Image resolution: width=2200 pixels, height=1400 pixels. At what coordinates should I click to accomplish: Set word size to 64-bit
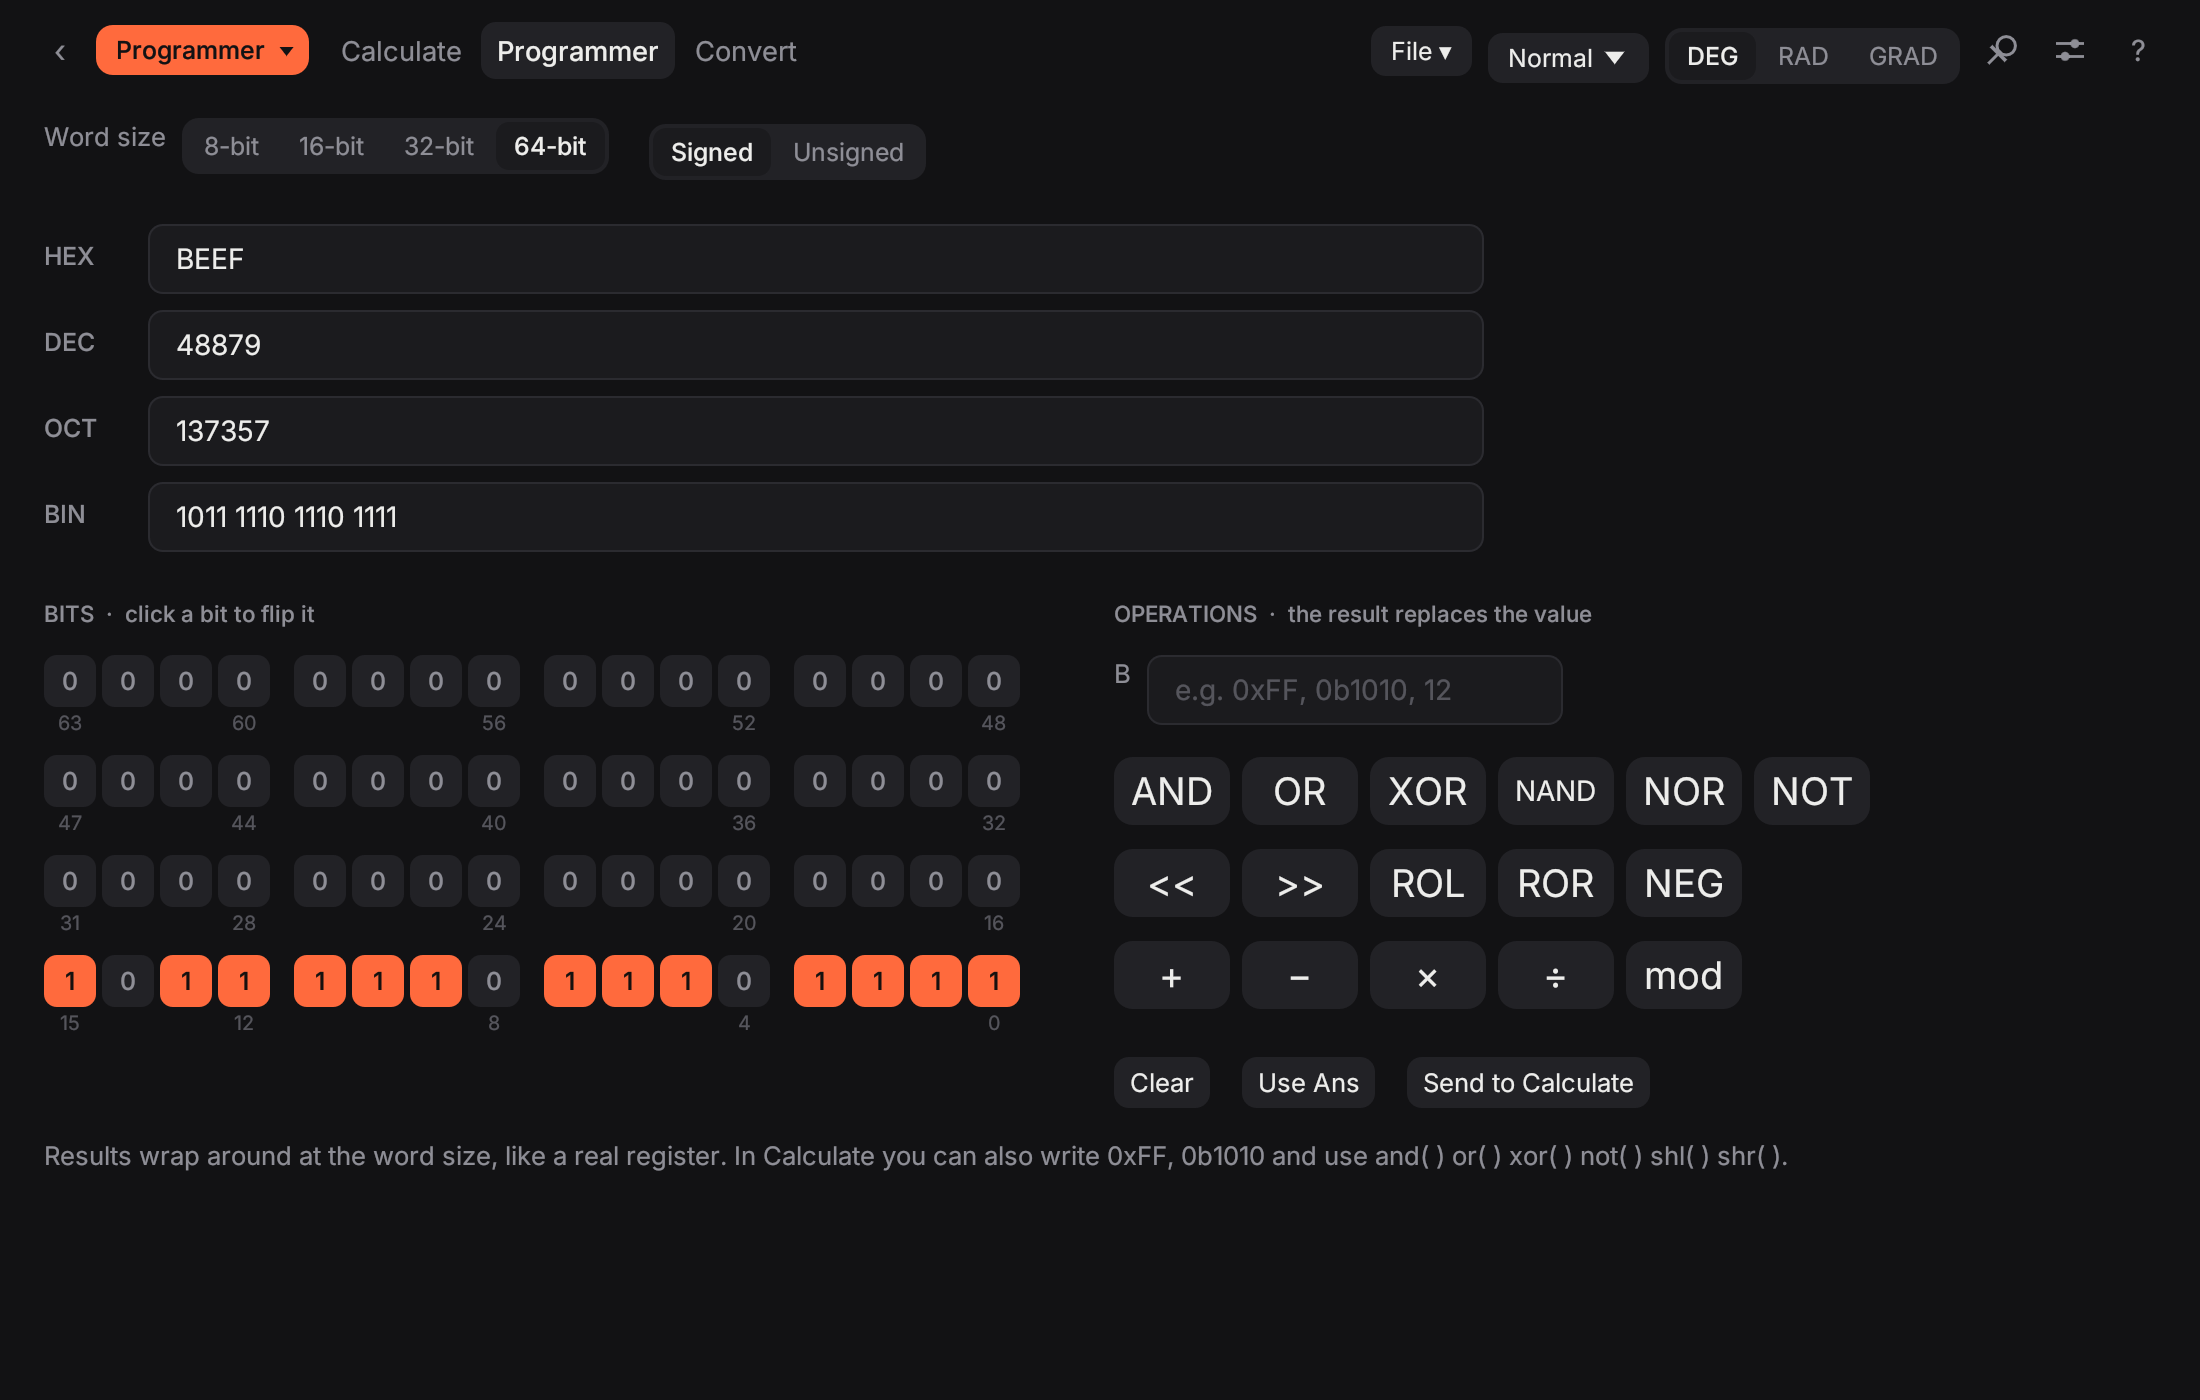click(550, 147)
